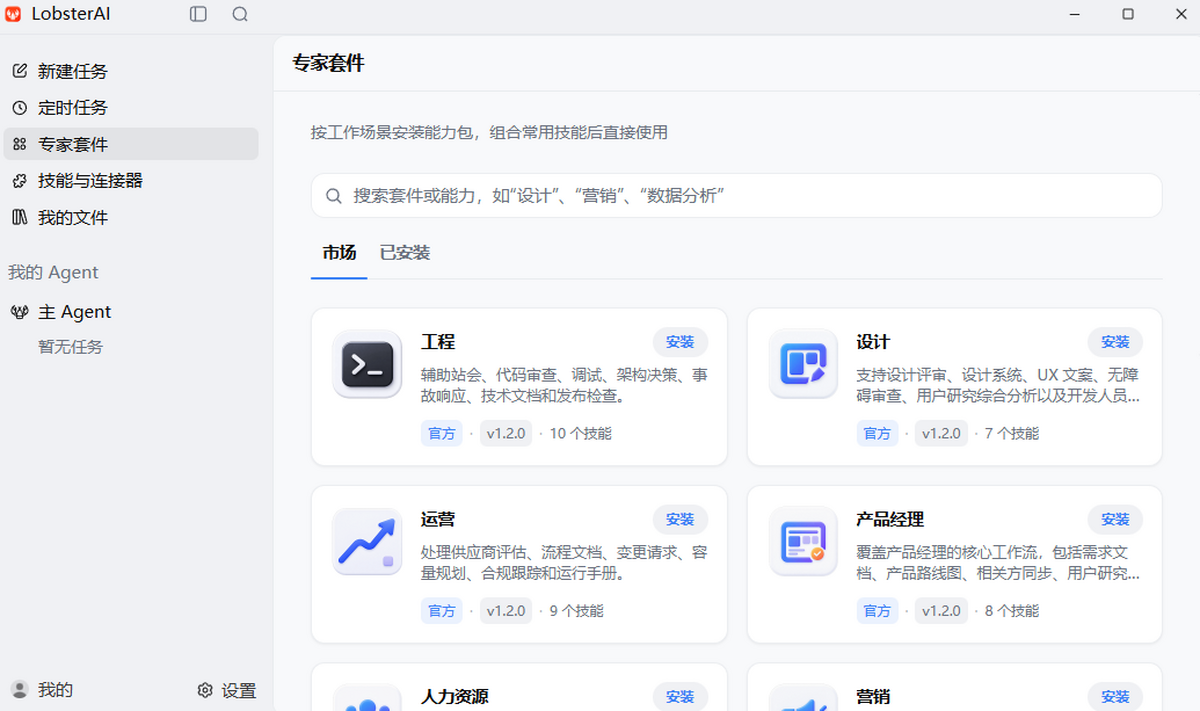Toggle the sidebar panel icon

[x=198, y=14]
